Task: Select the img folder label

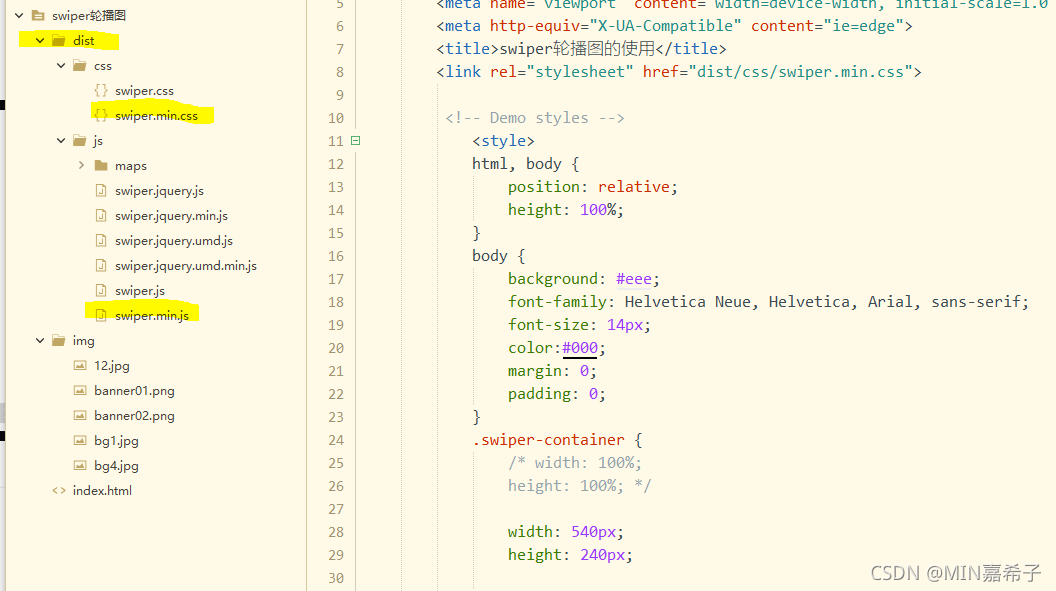Action: (x=84, y=341)
